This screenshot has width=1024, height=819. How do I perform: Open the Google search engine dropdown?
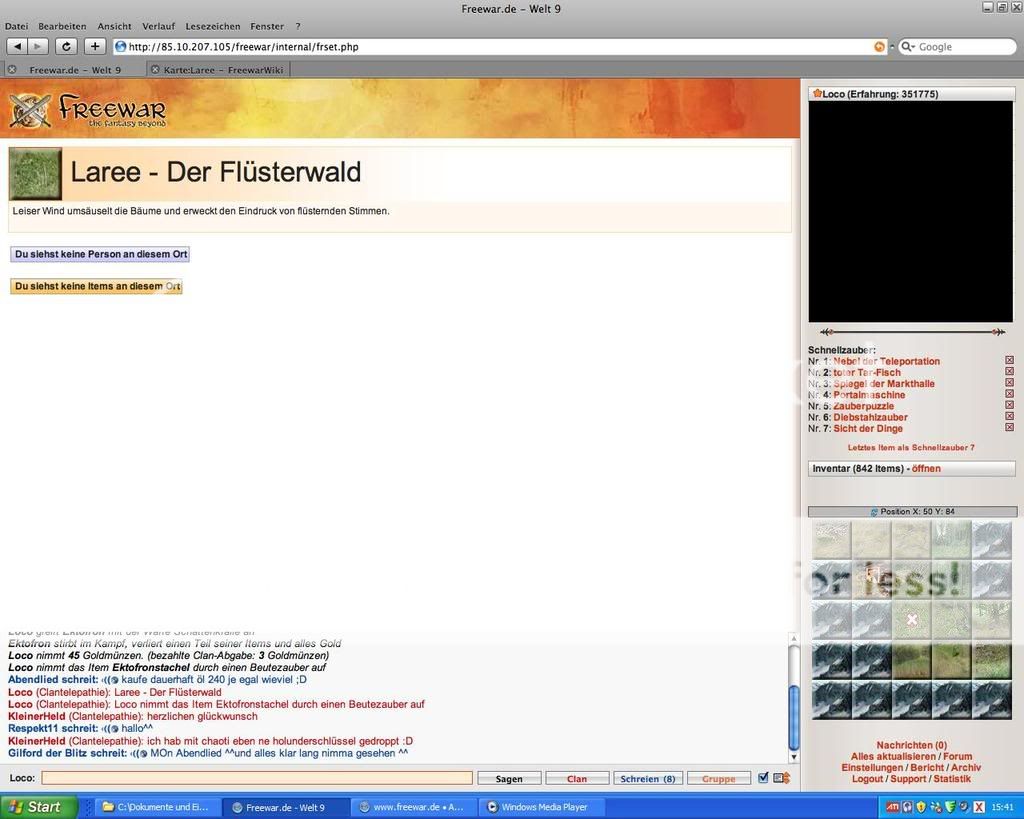[908, 47]
